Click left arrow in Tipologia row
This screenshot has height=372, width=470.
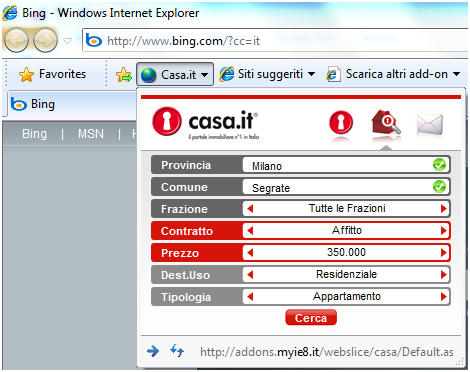pos(250,297)
